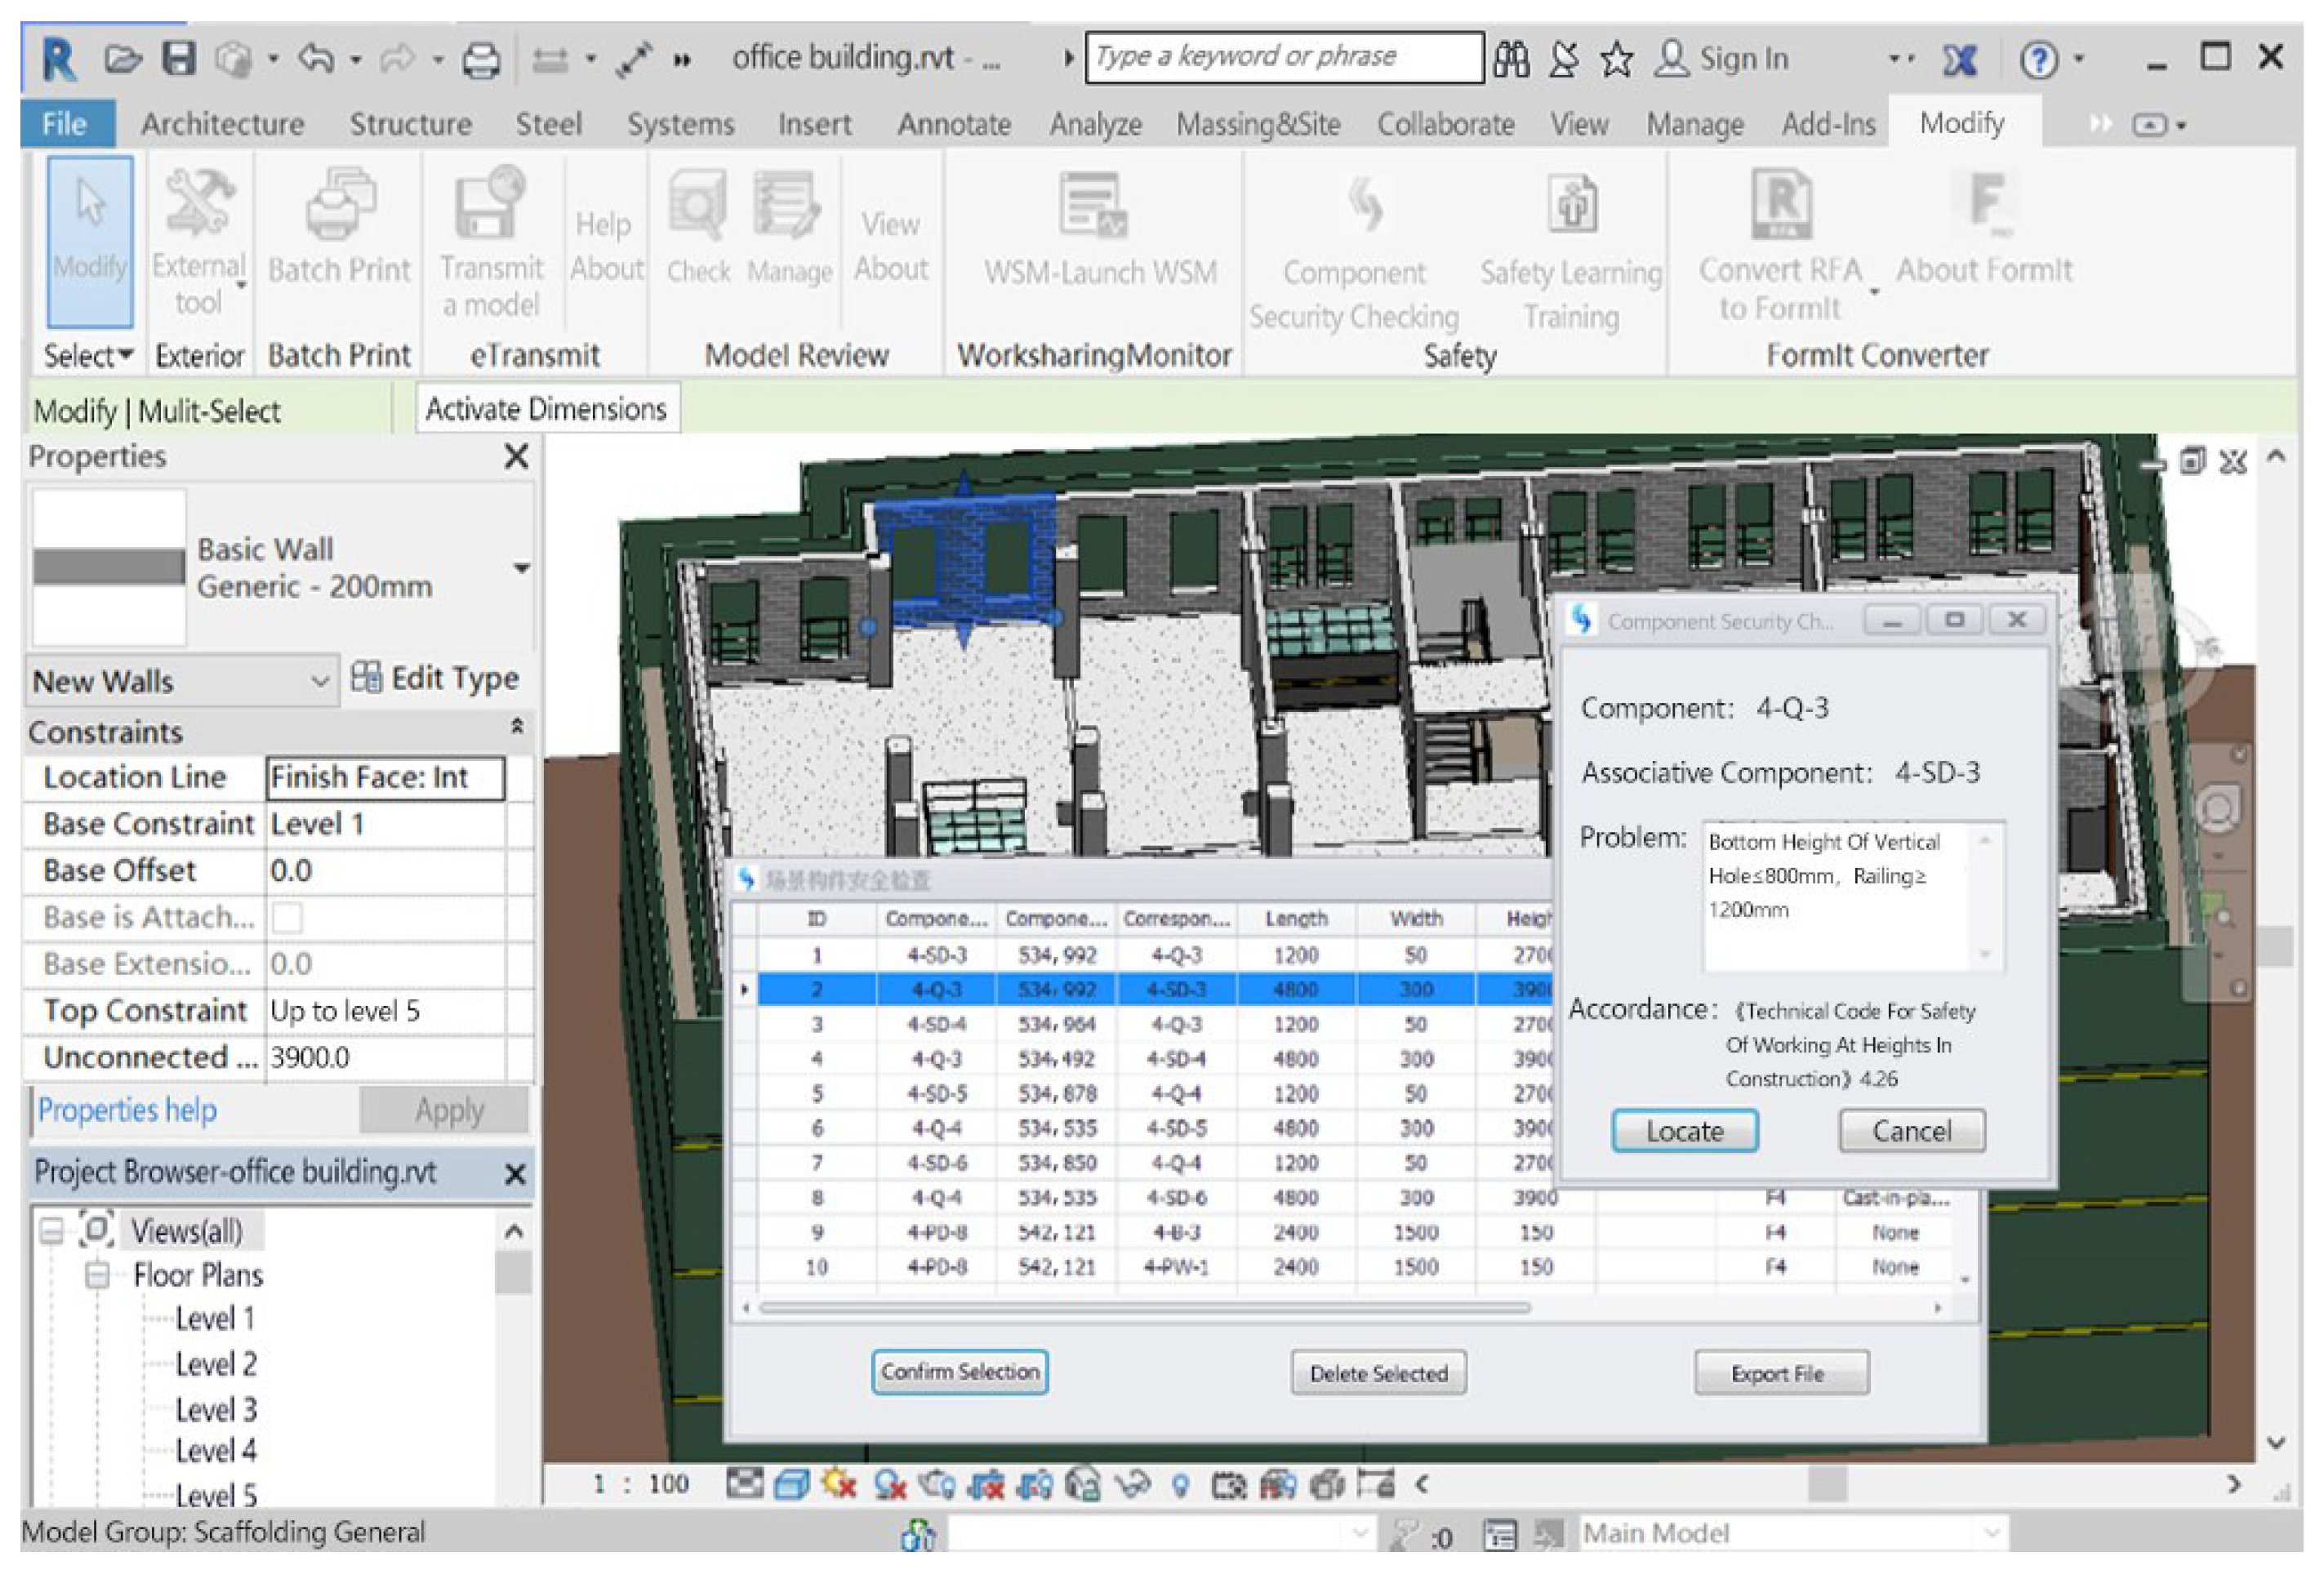
Task: Open the Basic Wall type selector dropdown
Action: 521,568
